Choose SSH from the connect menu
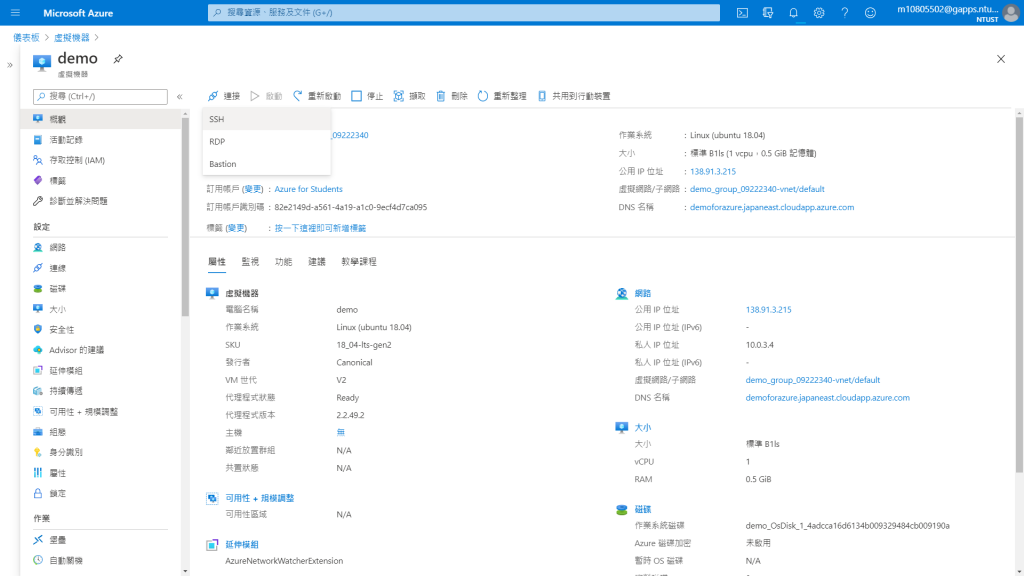Image resolution: width=1024 pixels, height=576 pixels. point(266,119)
